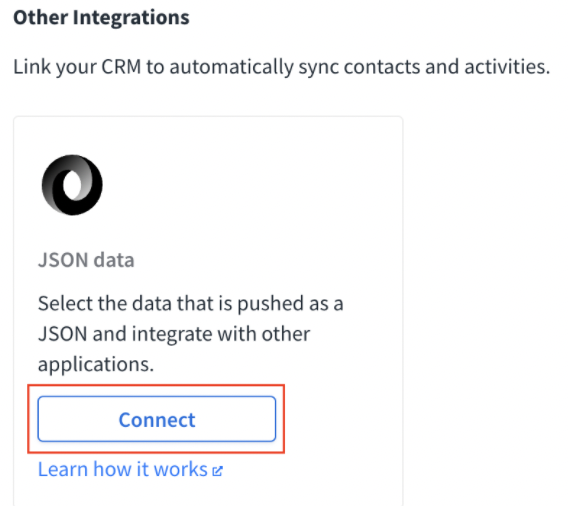568x506 pixels.
Task: Click the gray JSON data label under logo
Action: point(86,260)
